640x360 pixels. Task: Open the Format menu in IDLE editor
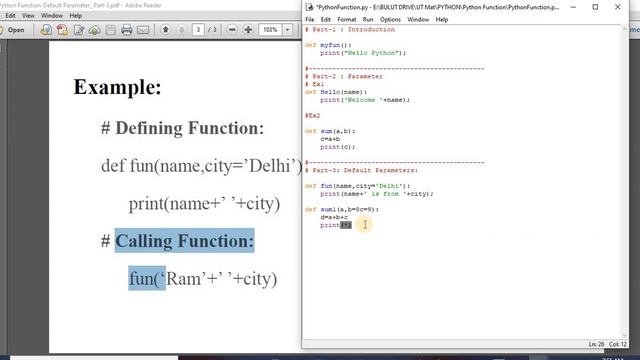pos(347,20)
